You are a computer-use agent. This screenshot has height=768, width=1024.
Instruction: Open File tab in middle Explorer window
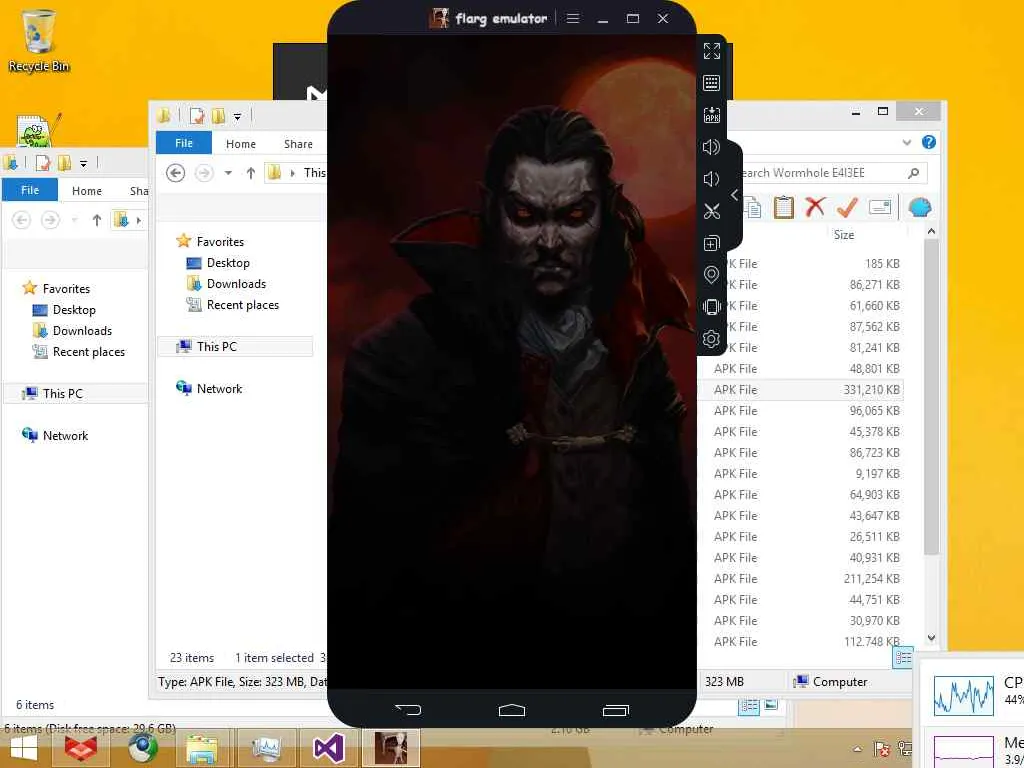[184, 143]
